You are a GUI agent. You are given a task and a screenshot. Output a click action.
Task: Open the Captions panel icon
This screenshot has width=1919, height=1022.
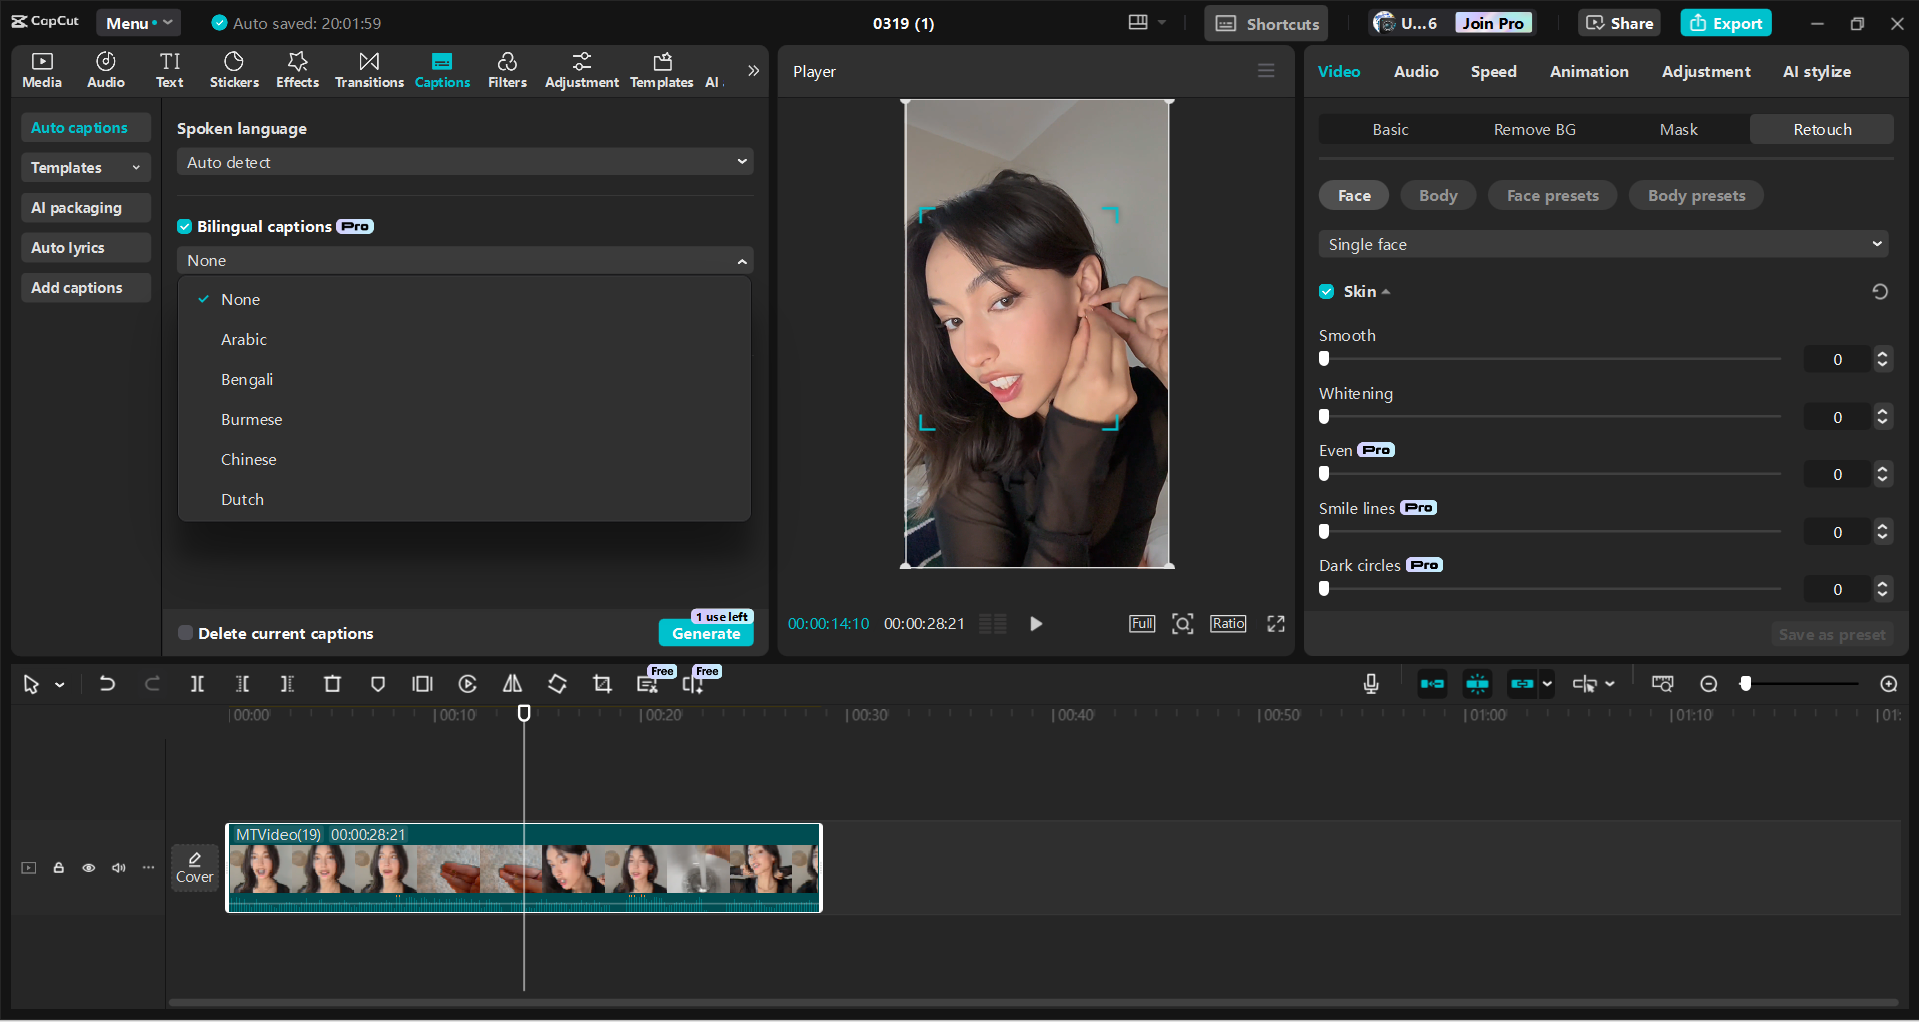(x=442, y=70)
